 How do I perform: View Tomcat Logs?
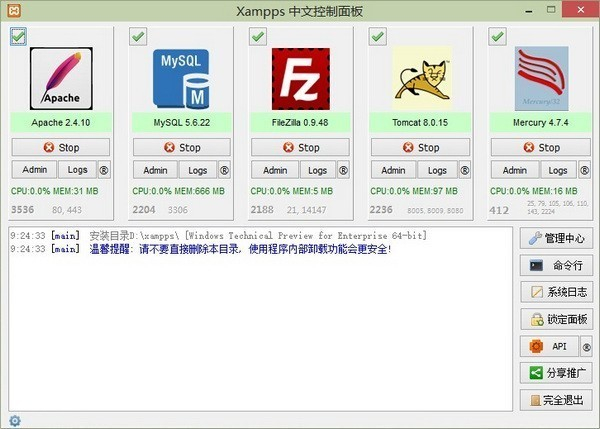(437, 170)
